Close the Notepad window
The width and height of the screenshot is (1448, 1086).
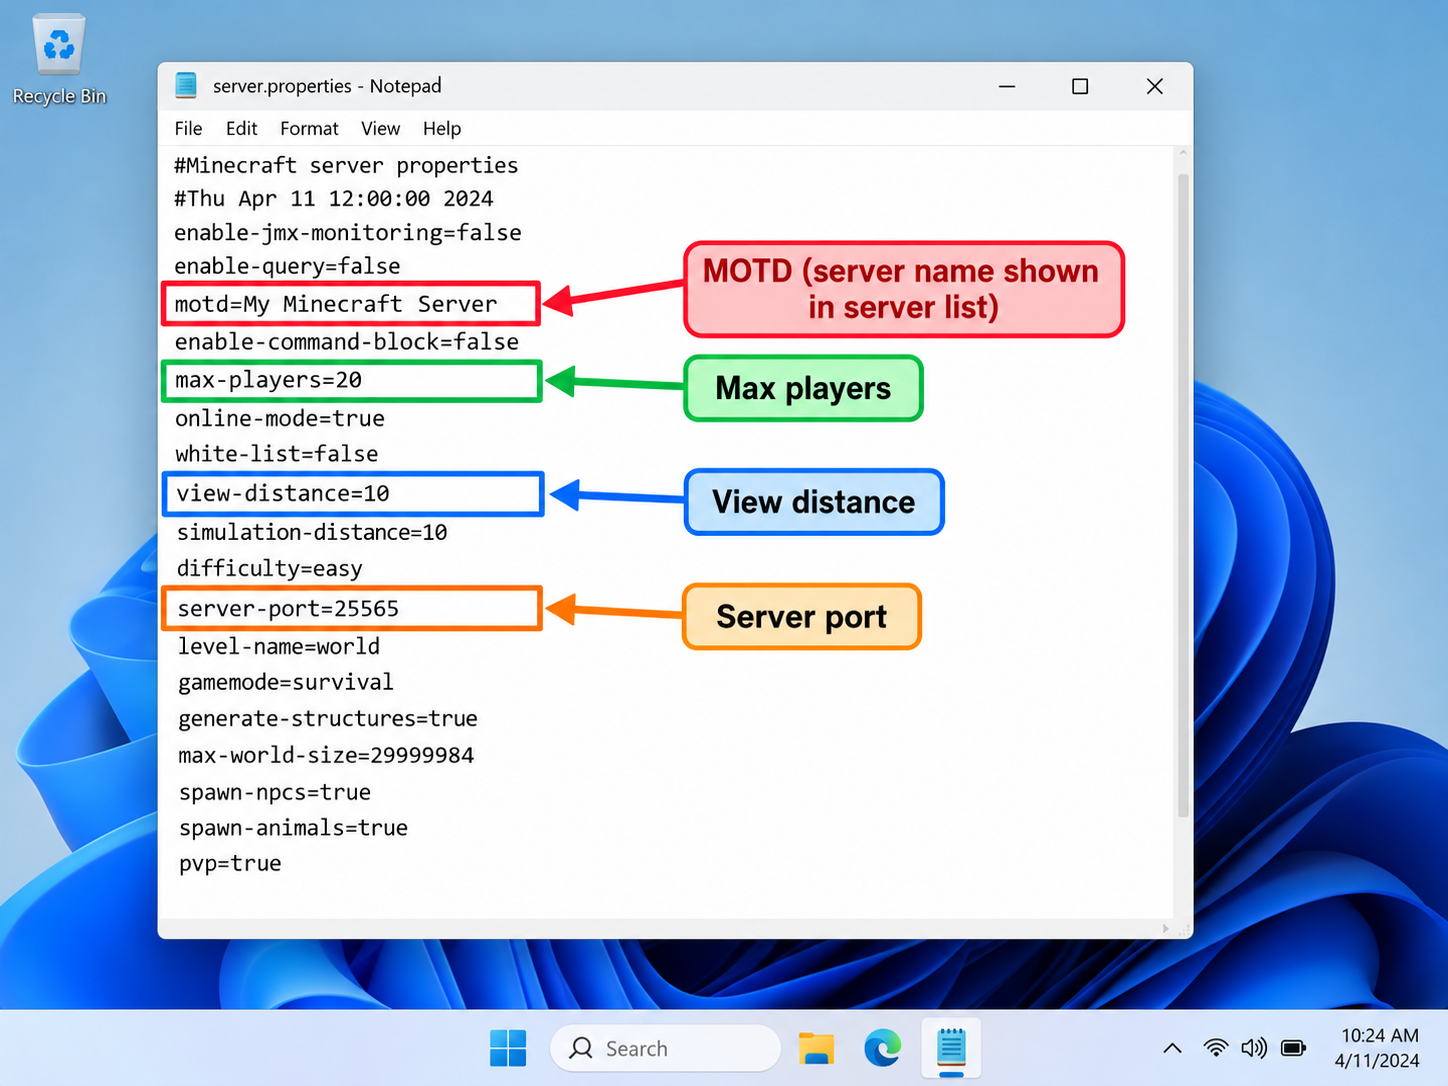[1155, 86]
